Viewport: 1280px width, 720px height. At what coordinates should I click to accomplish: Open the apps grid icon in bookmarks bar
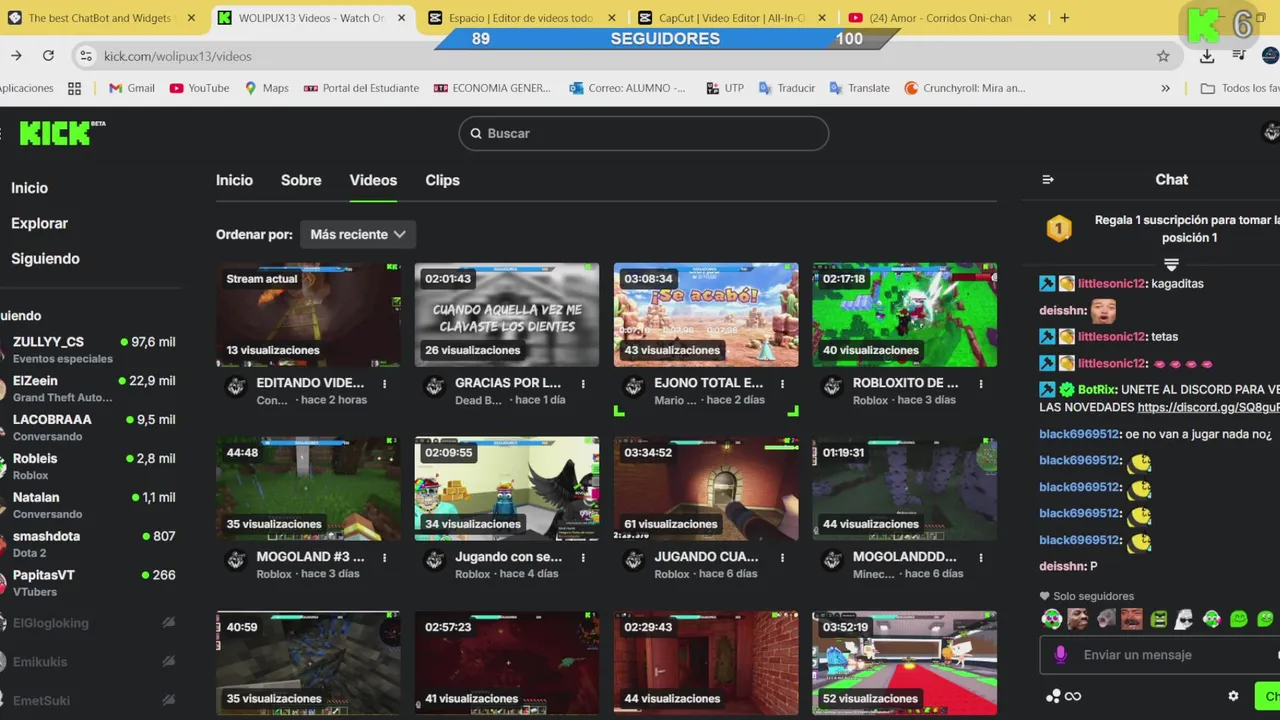coord(74,88)
